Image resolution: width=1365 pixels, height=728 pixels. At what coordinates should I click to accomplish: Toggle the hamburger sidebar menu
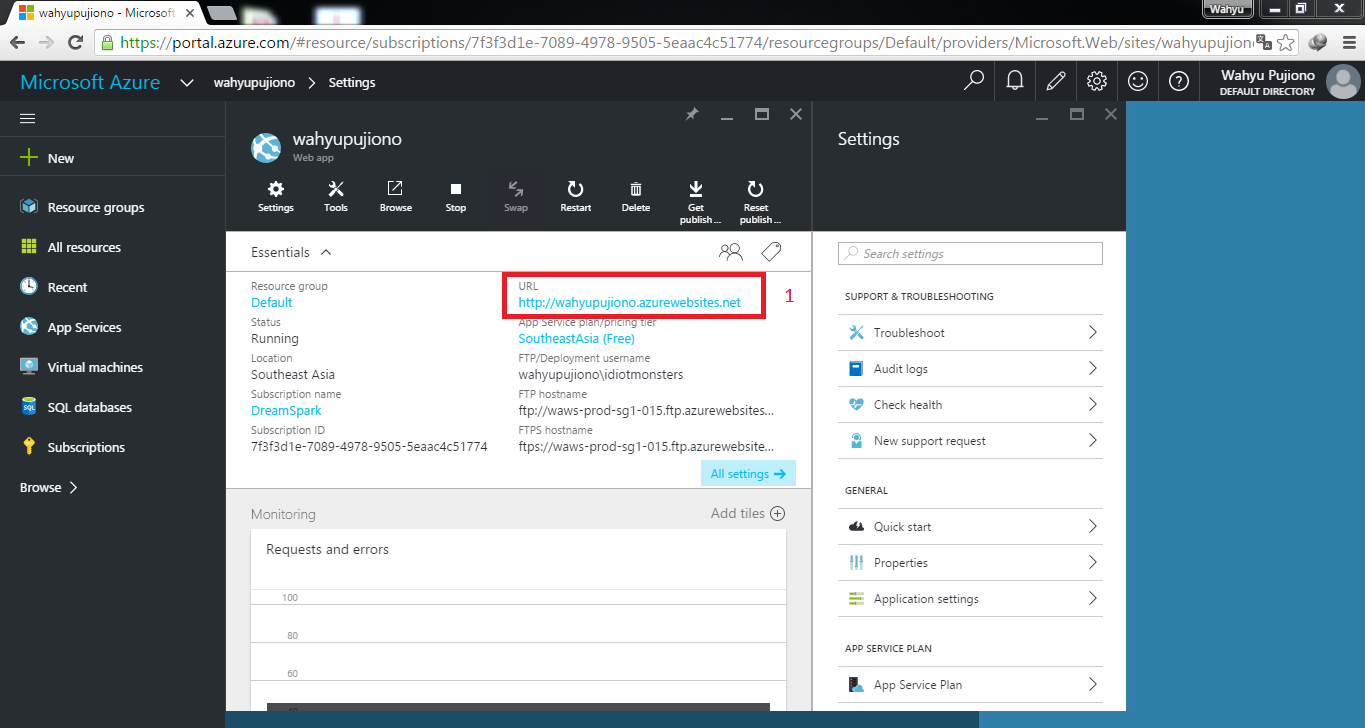[28, 118]
